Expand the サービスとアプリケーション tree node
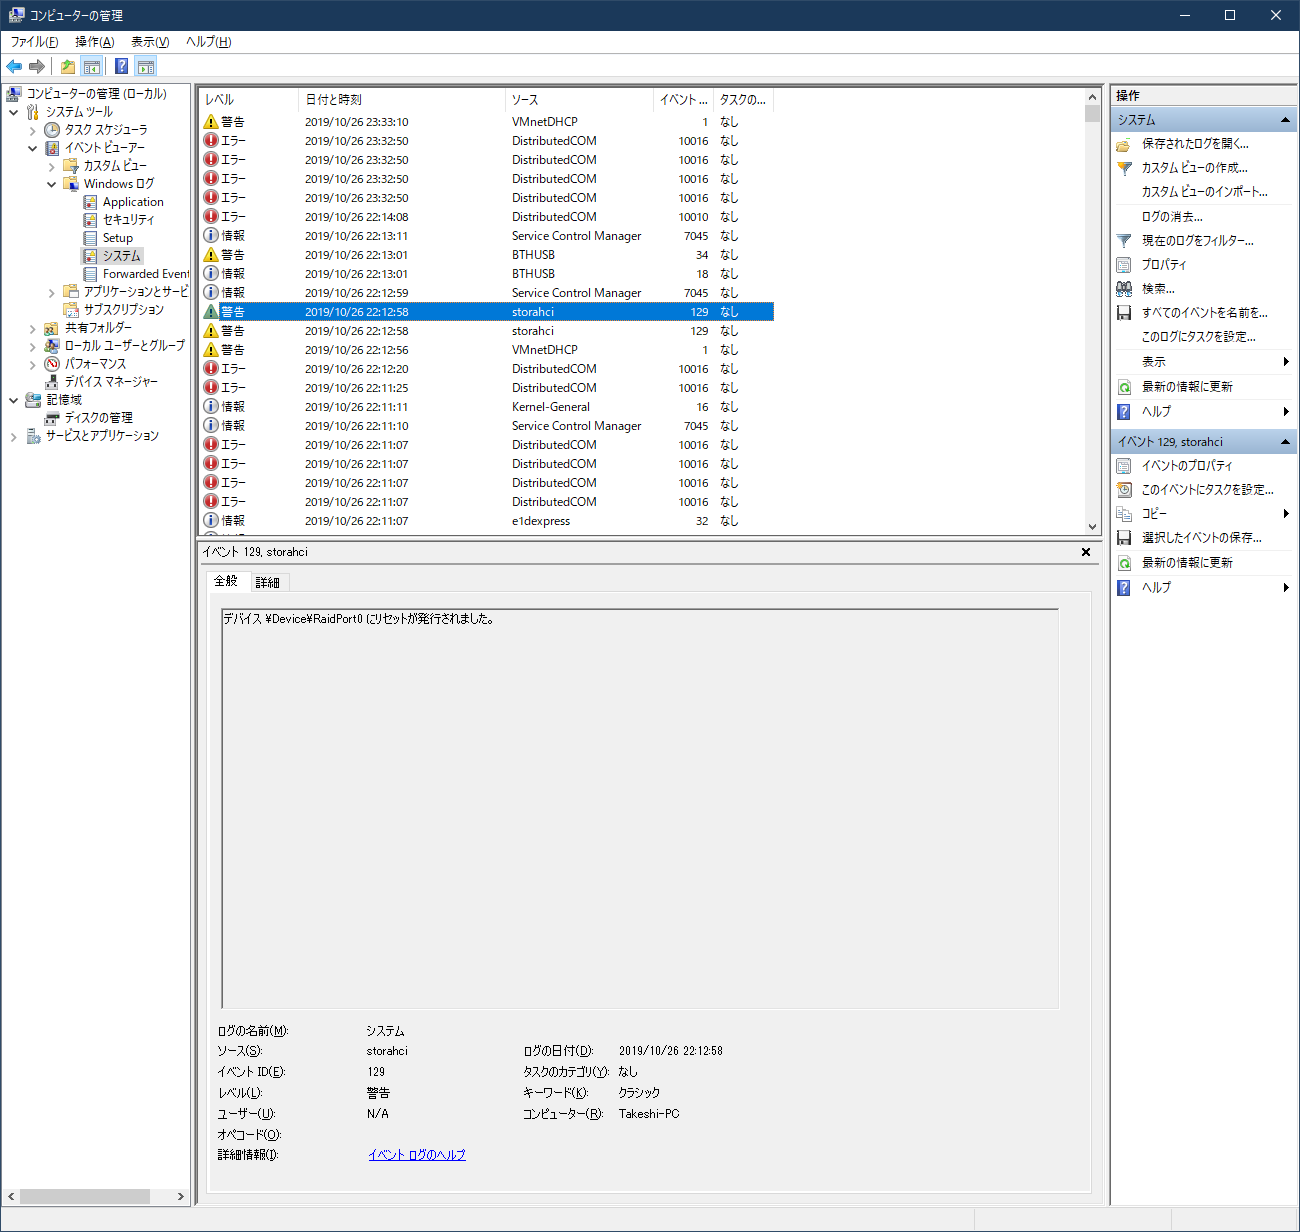 14,436
